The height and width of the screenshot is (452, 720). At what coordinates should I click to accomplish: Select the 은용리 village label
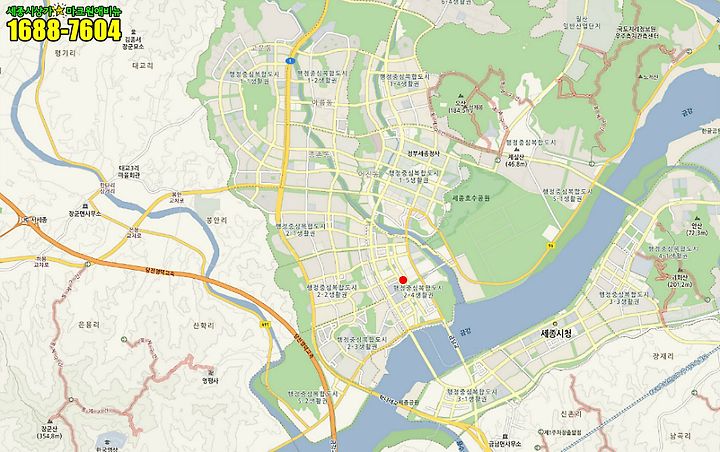89,324
